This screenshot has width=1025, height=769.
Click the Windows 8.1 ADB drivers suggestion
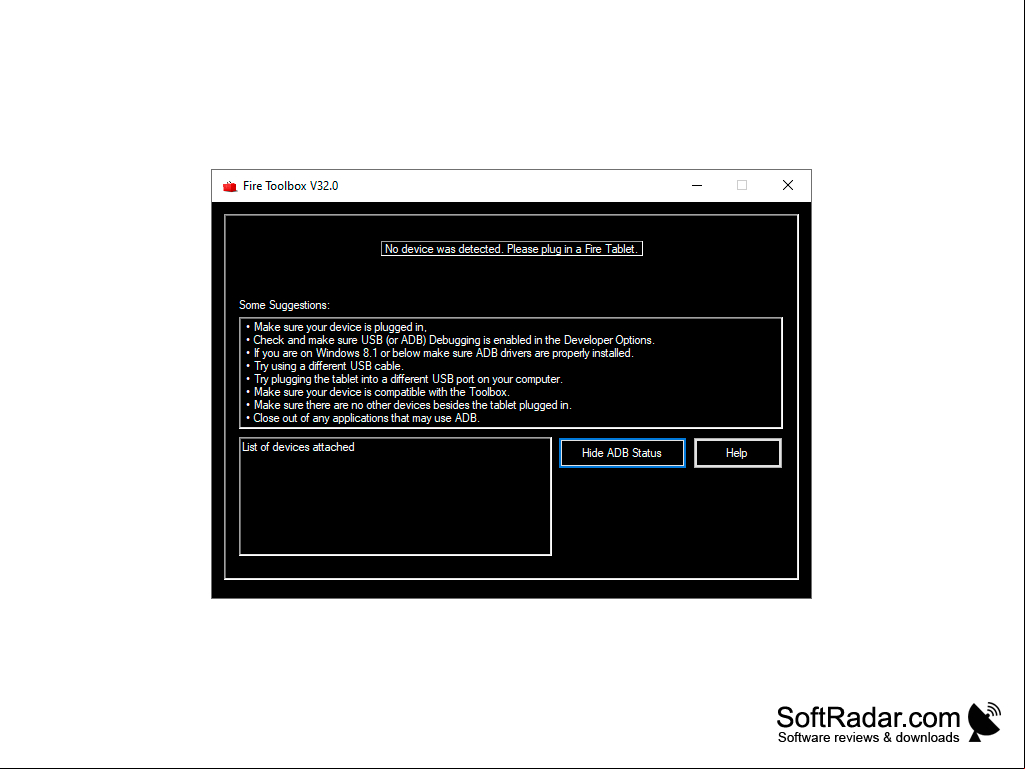pos(439,353)
